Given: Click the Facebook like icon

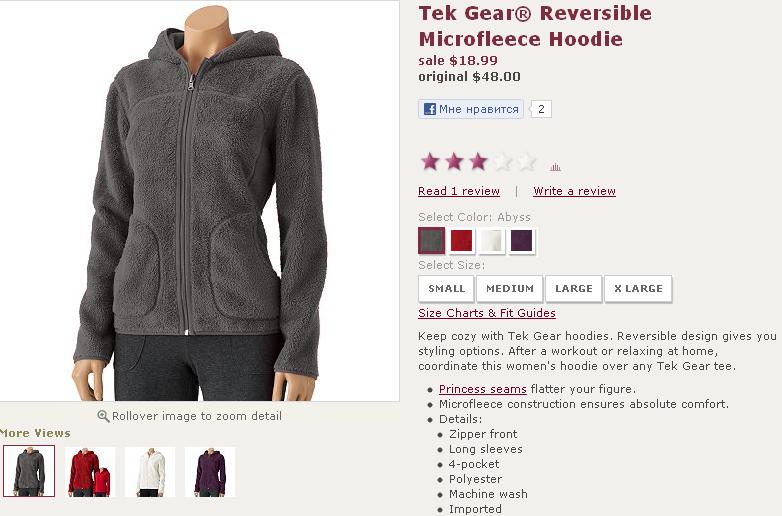Looking at the screenshot, I should [x=429, y=109].
